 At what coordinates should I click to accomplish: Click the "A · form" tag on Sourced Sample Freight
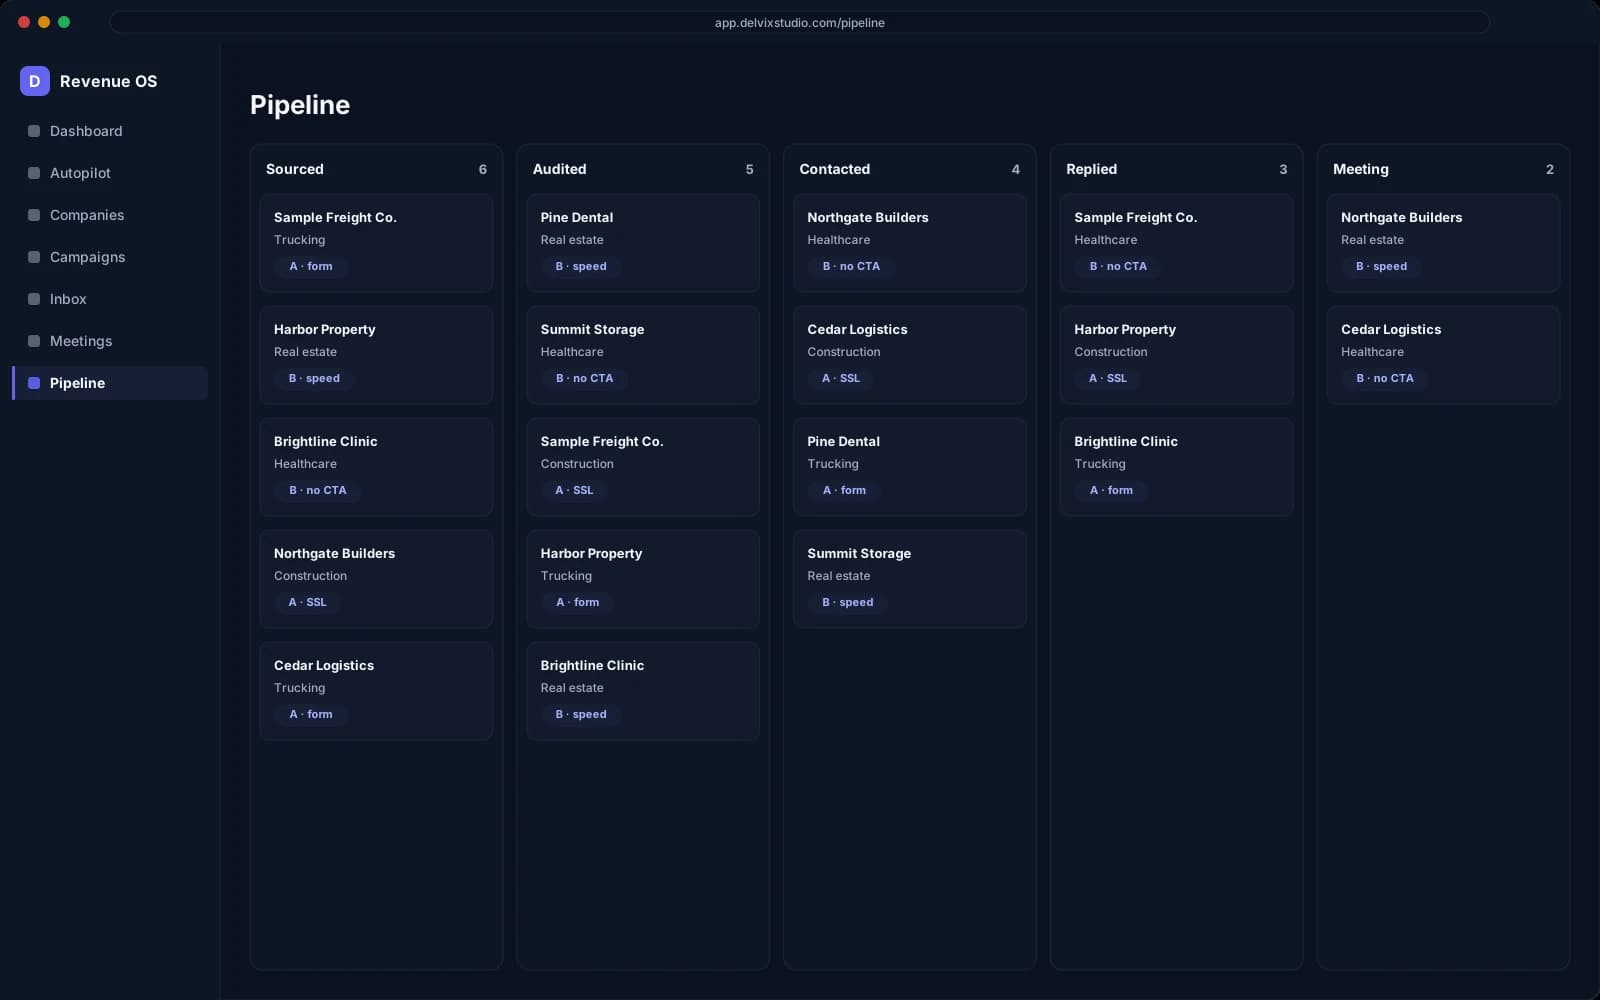click(x=311, y=266)
